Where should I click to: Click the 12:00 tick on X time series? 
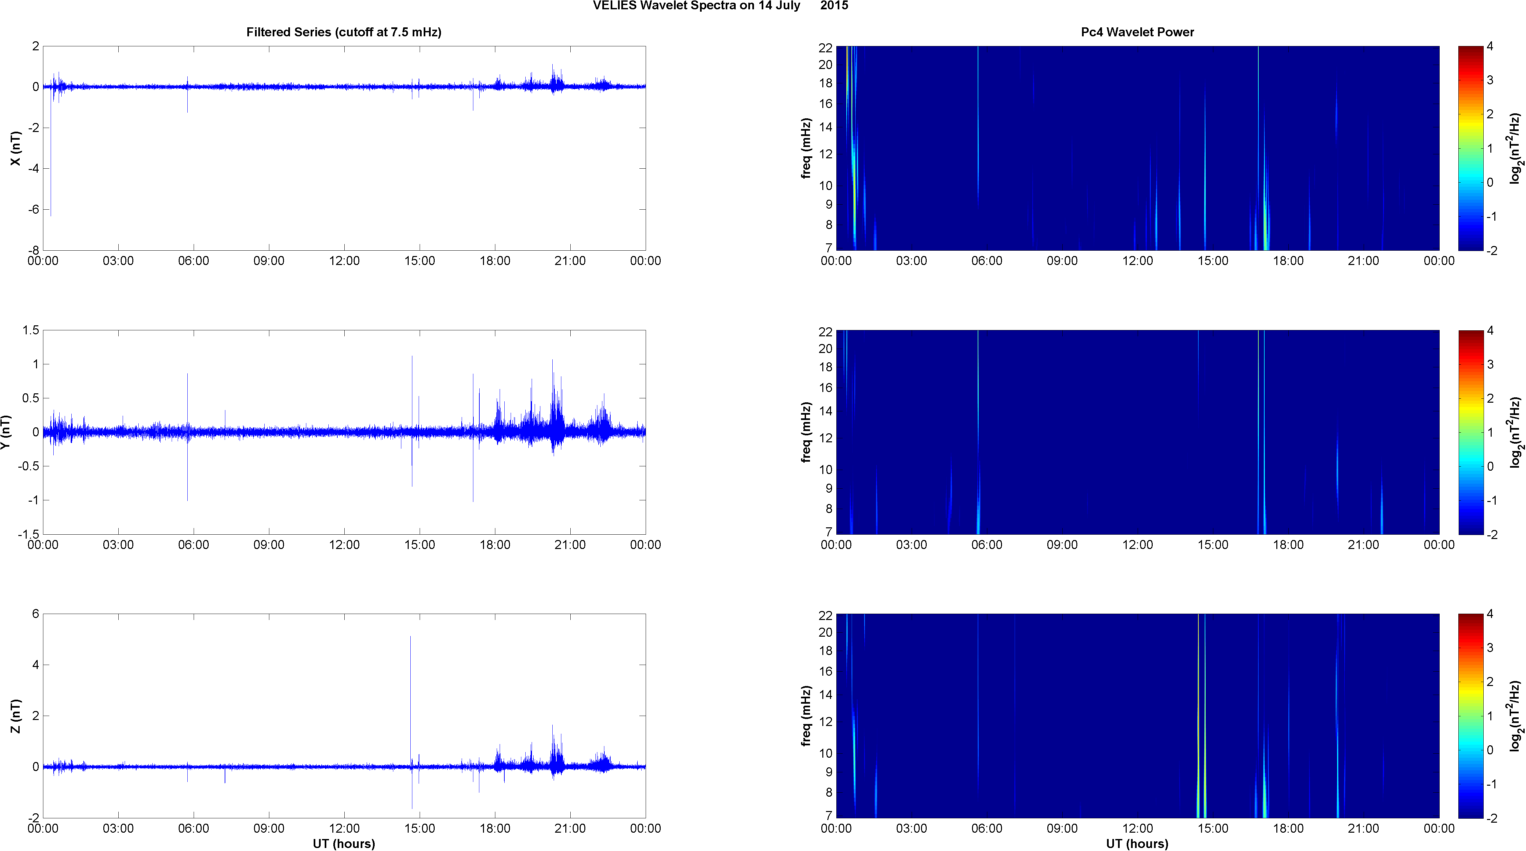tap(344, 261)
